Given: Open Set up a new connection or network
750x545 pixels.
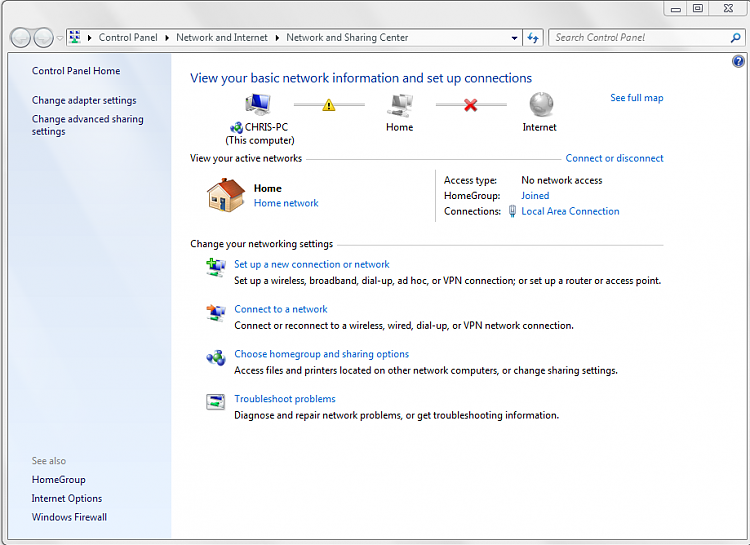Looking at the screenshot, I should 312,264.
